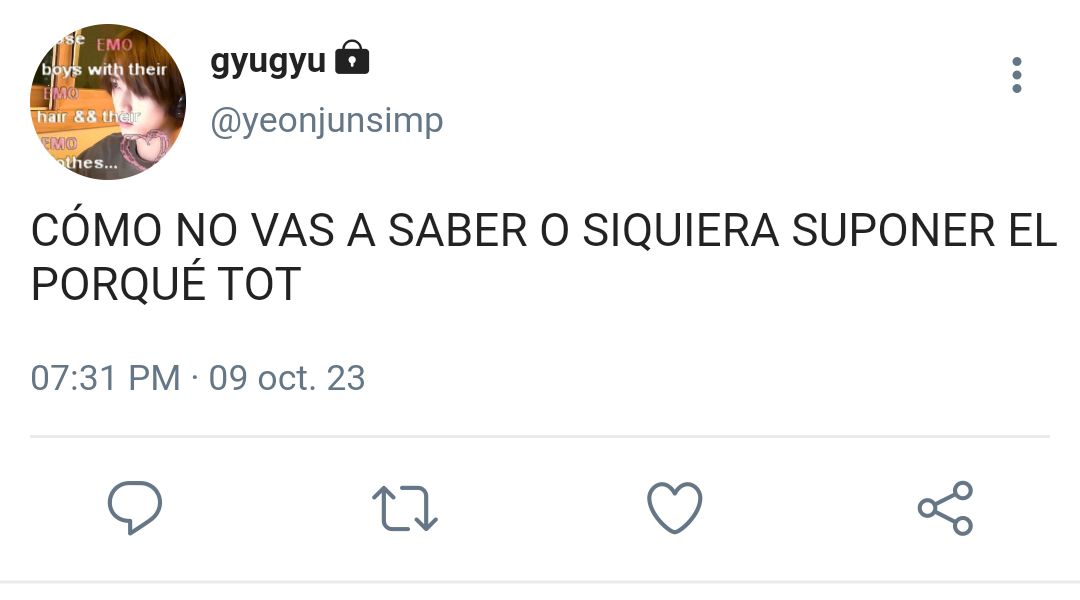The width and height of the screenshot is (1080, 600).
Task: Click the word SIQUIERA in the tweet
Action: tap(681, 231)
